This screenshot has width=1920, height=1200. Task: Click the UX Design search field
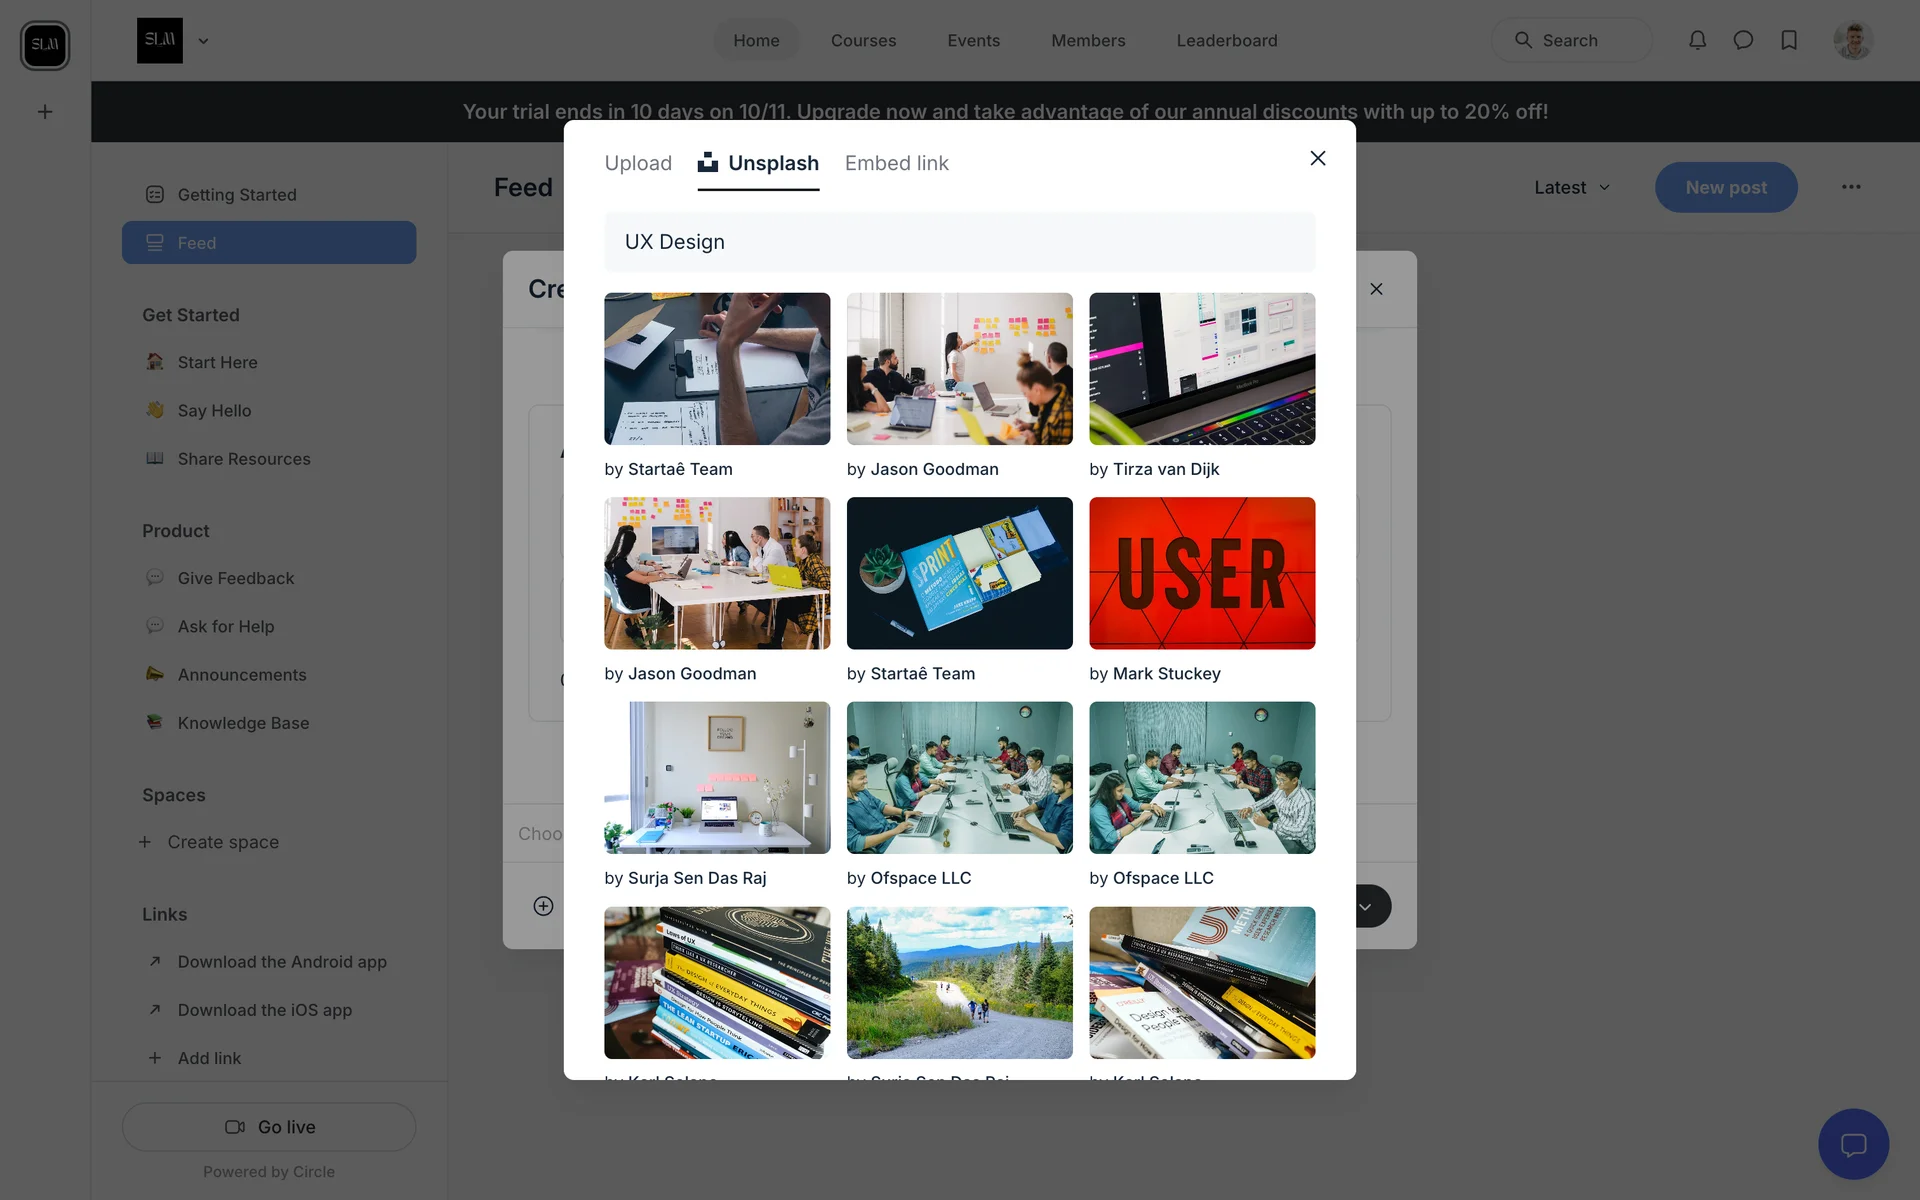pyautogui.click(x=959, y=242)
